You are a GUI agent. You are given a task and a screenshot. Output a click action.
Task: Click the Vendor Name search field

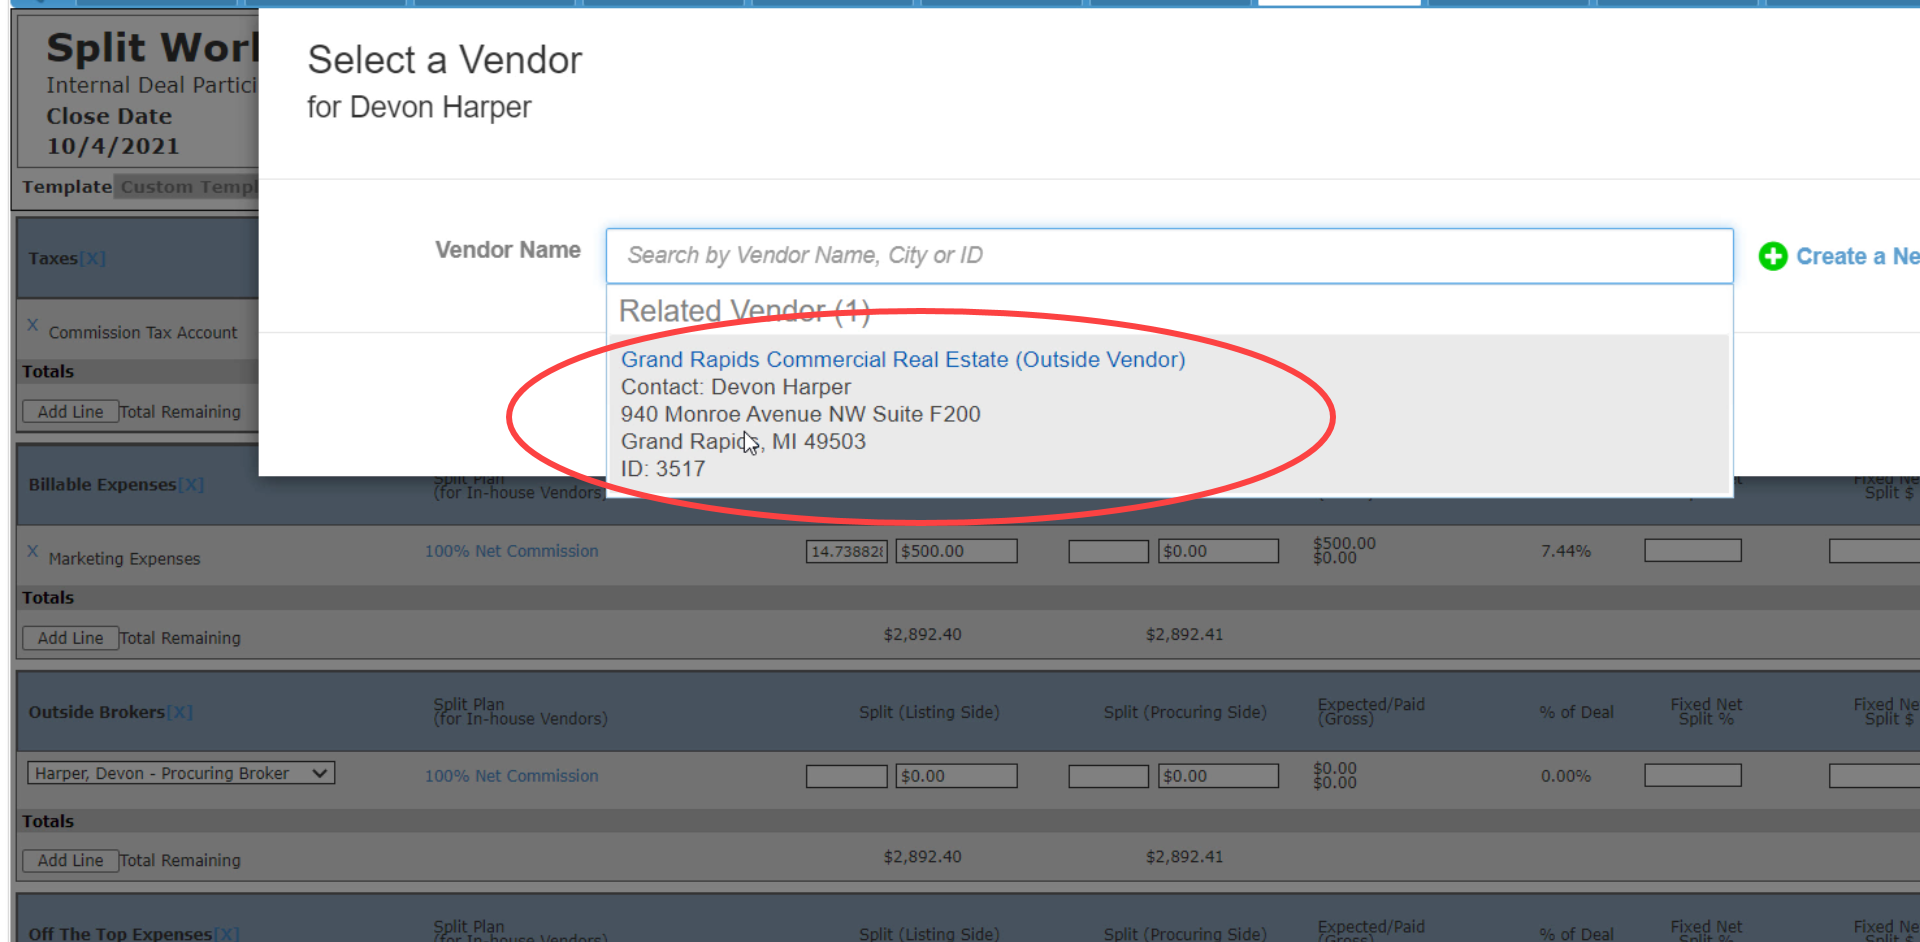pos(1168,256)
